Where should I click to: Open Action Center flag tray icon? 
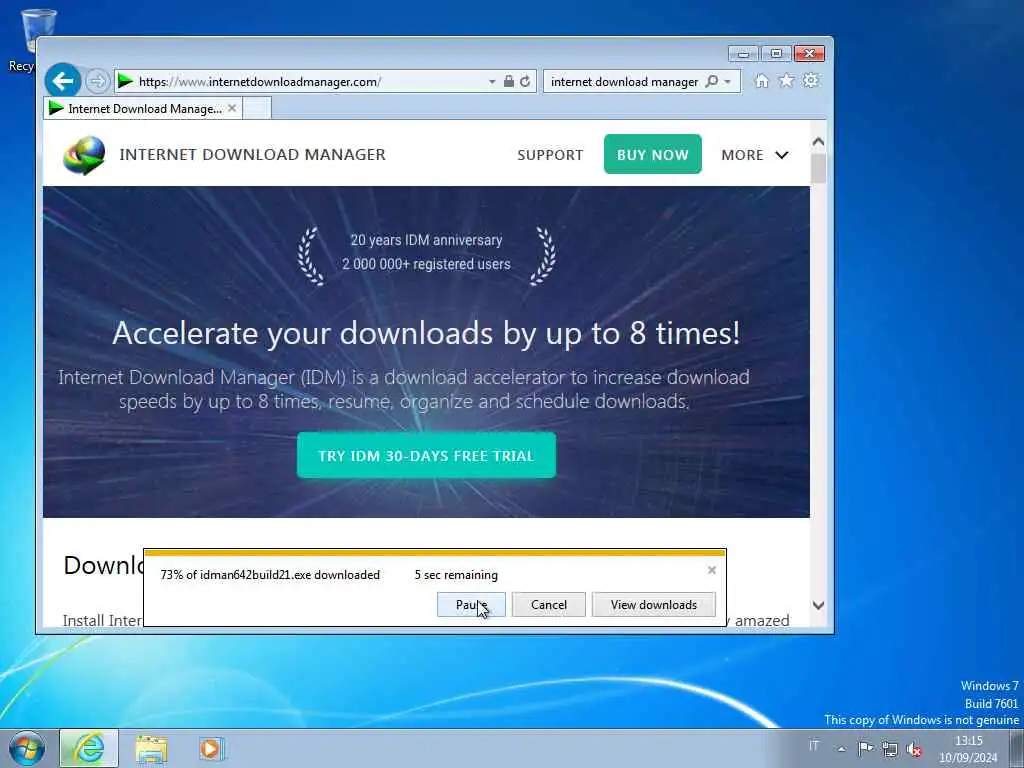click(865, 748)
